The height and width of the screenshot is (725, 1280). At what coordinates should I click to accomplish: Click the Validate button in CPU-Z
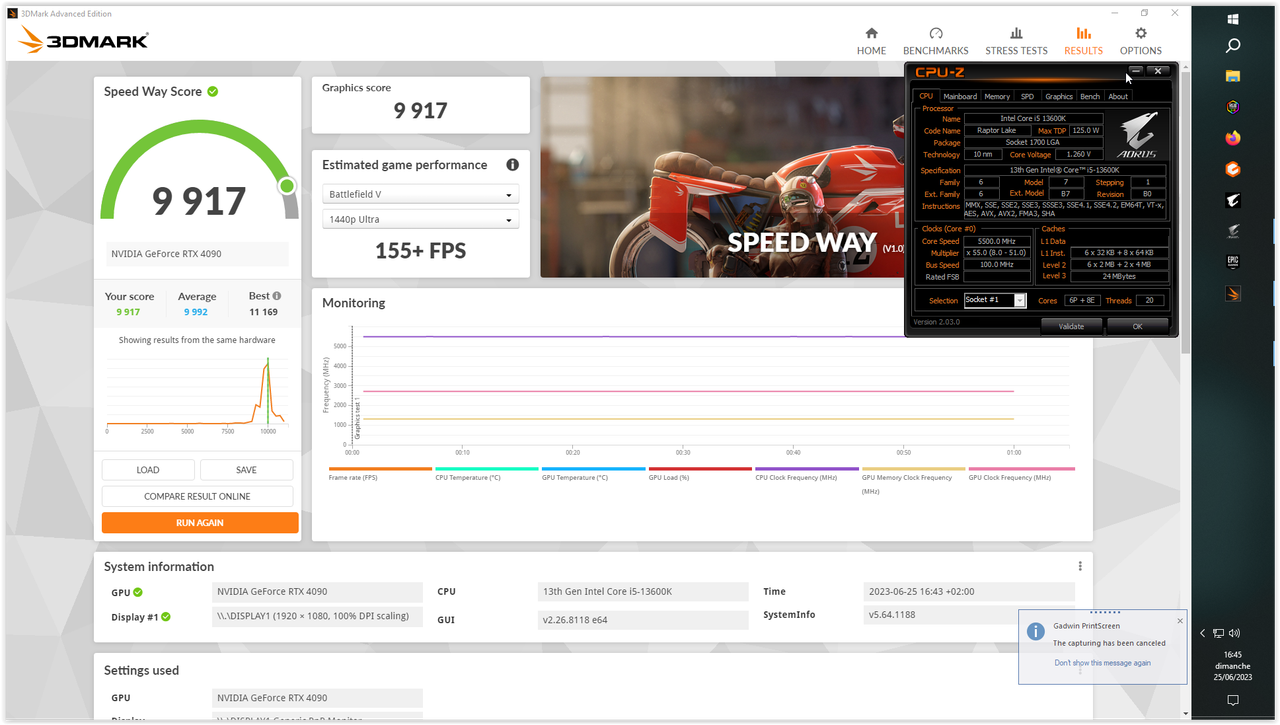point(1071,326)
